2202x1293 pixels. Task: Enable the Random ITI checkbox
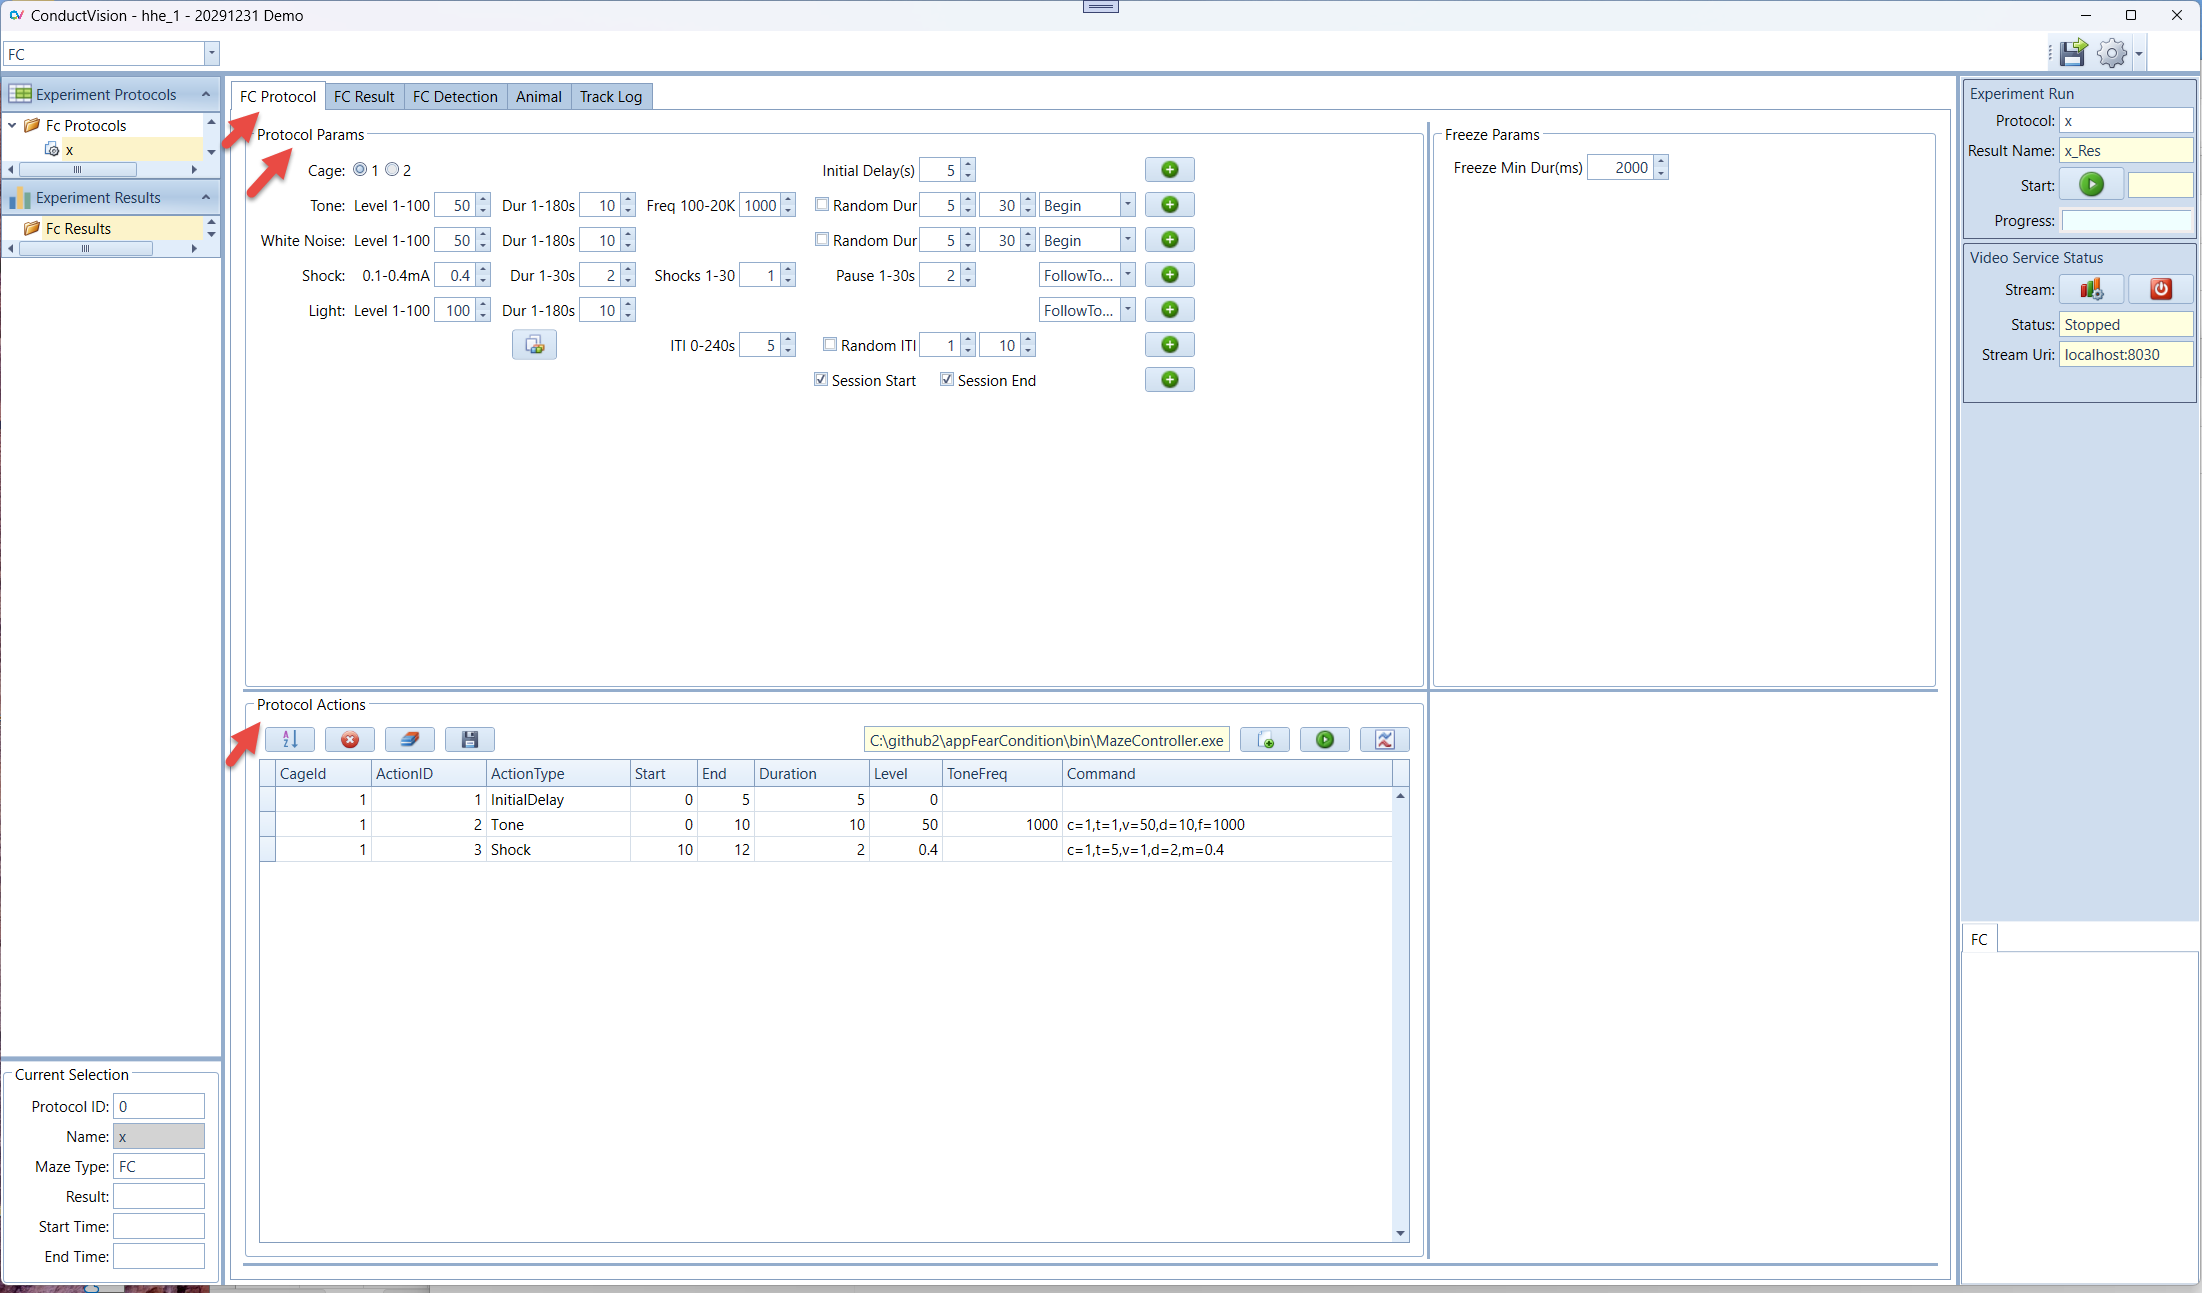coord(830,345)
